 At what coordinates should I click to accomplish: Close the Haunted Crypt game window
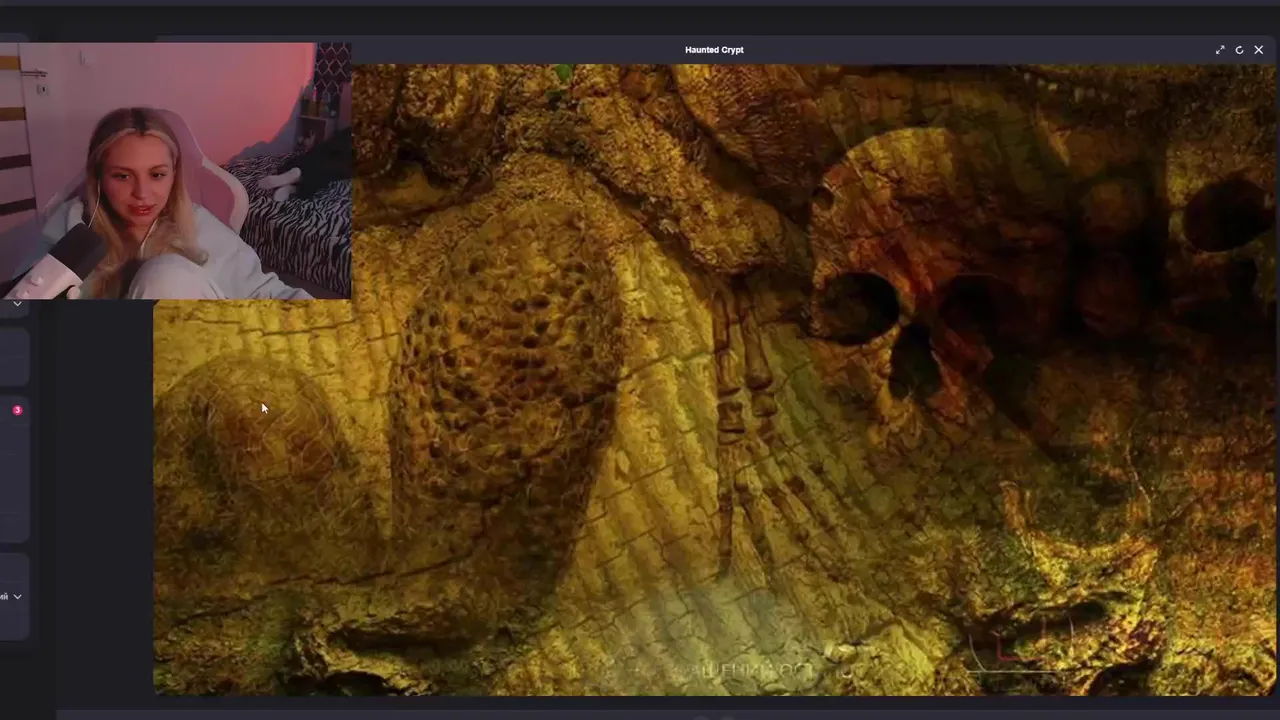point(1259,50)
